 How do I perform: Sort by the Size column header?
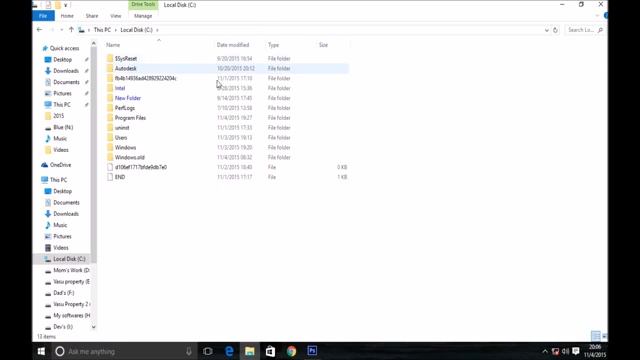[x=323, y=45]
